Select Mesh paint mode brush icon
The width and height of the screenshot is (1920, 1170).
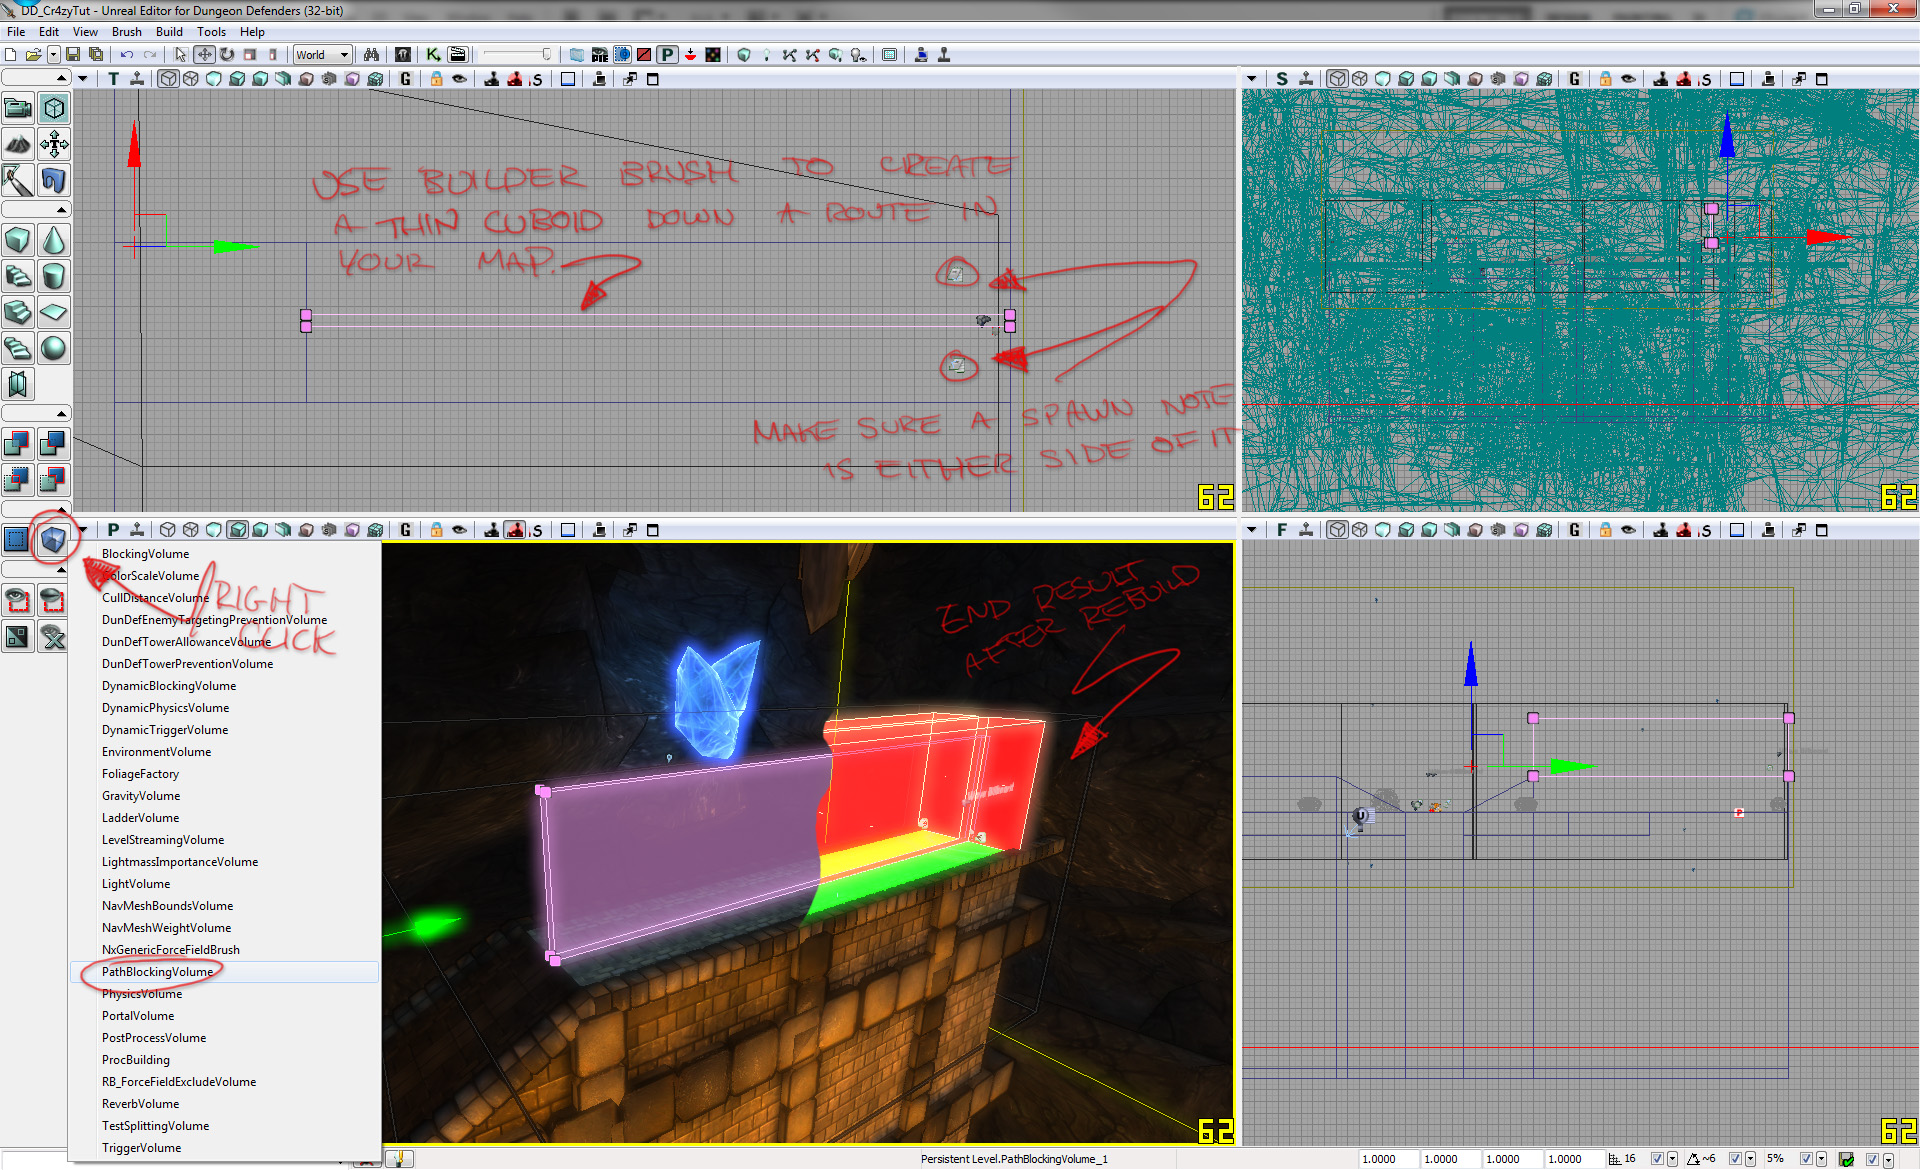18,180
